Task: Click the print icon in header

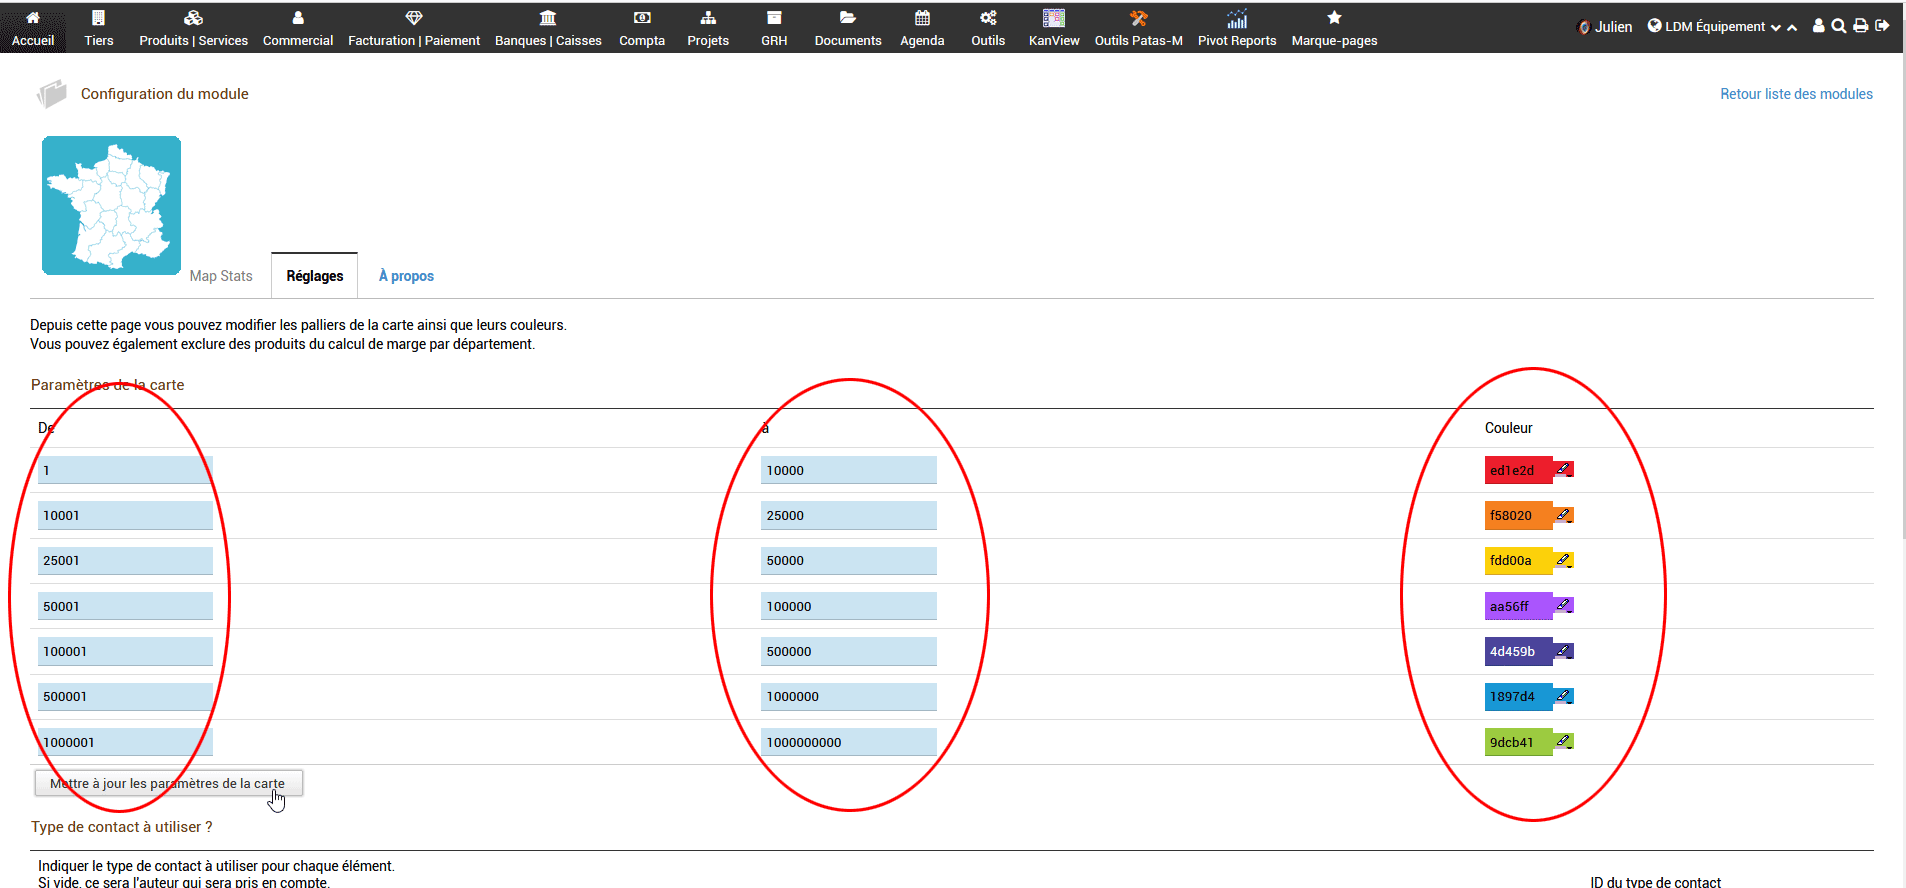Action: click(x=1860, y=26)
